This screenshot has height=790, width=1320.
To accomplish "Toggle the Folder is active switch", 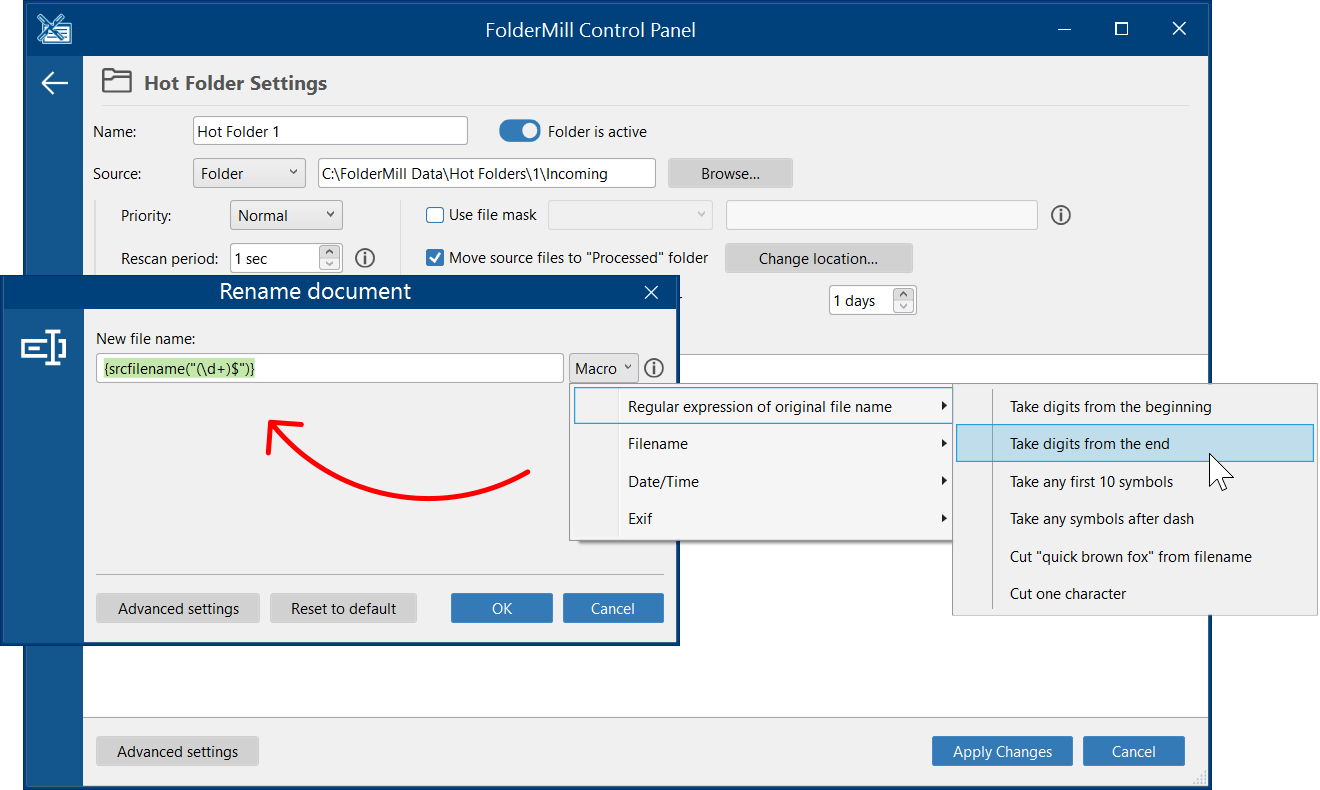I will (519, 131).
